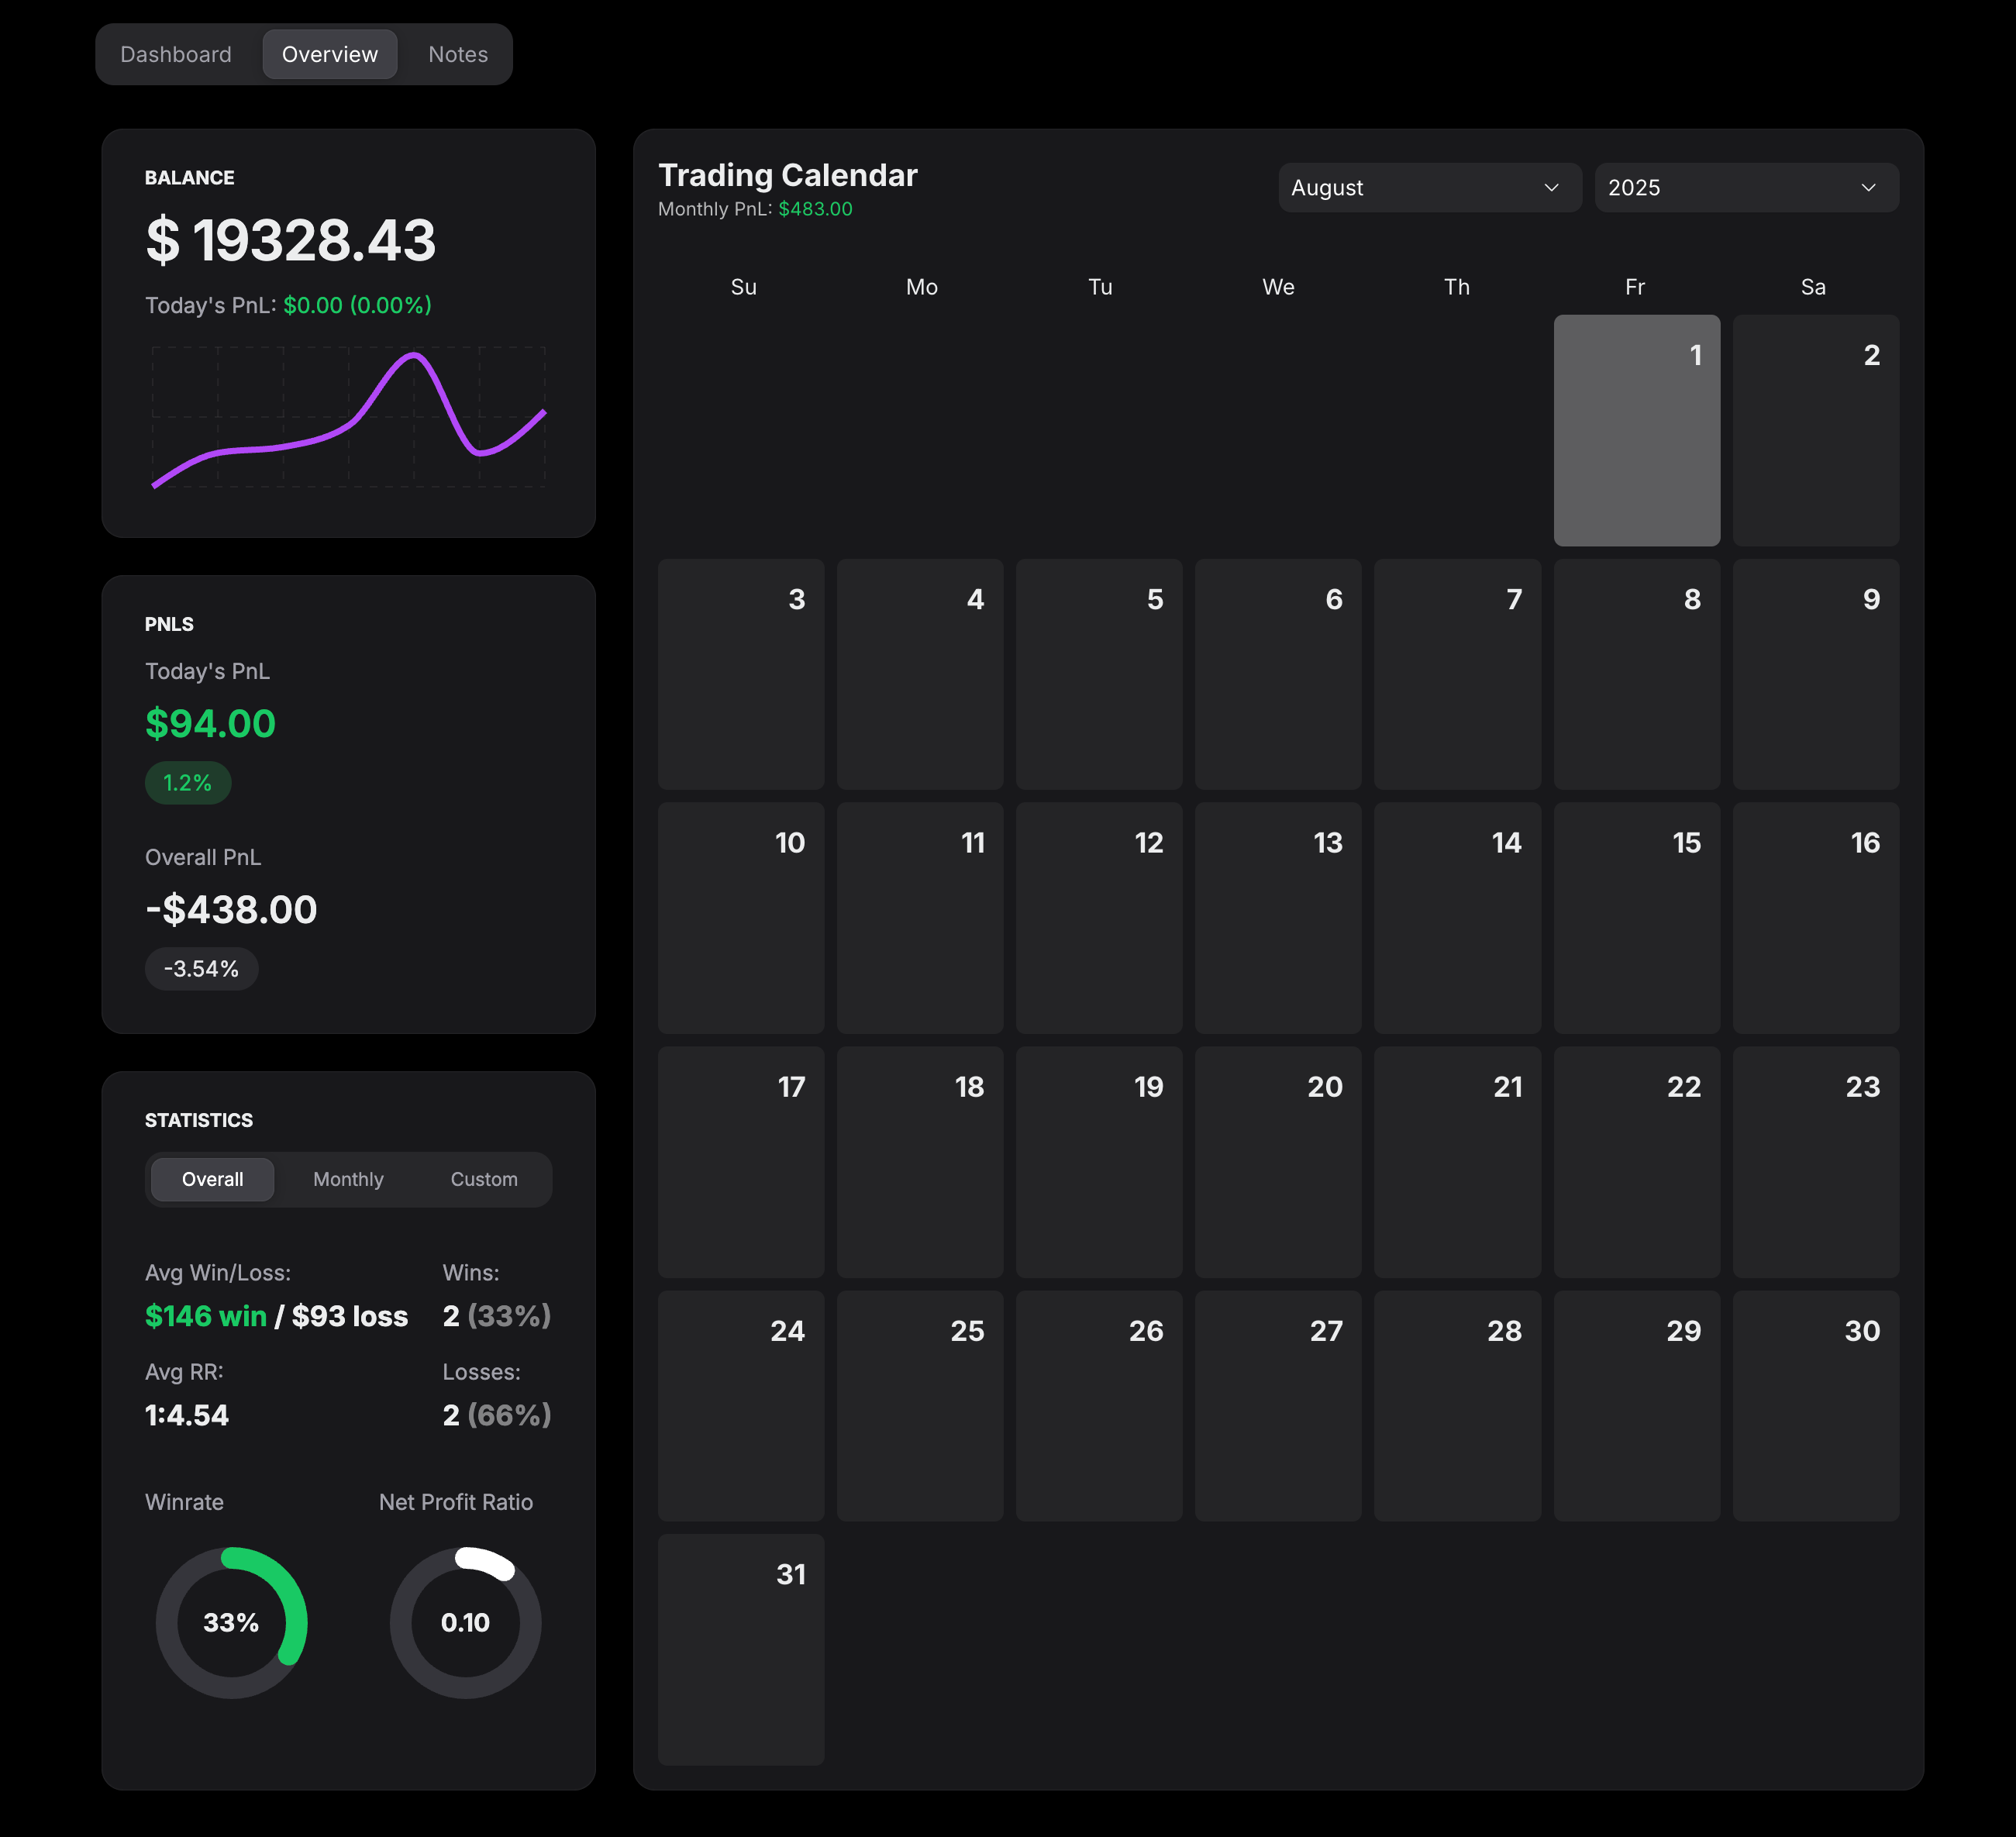Click the $93 loss text

[x=349, y=1316]
